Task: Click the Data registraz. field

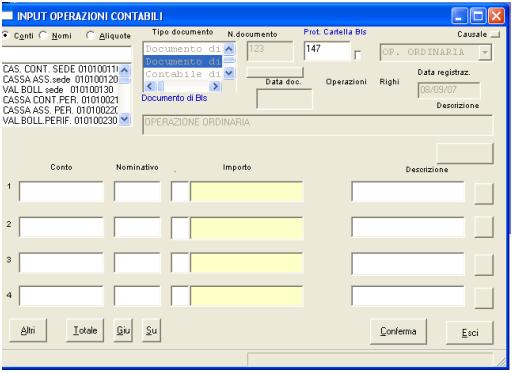Action: click(449, 90)
